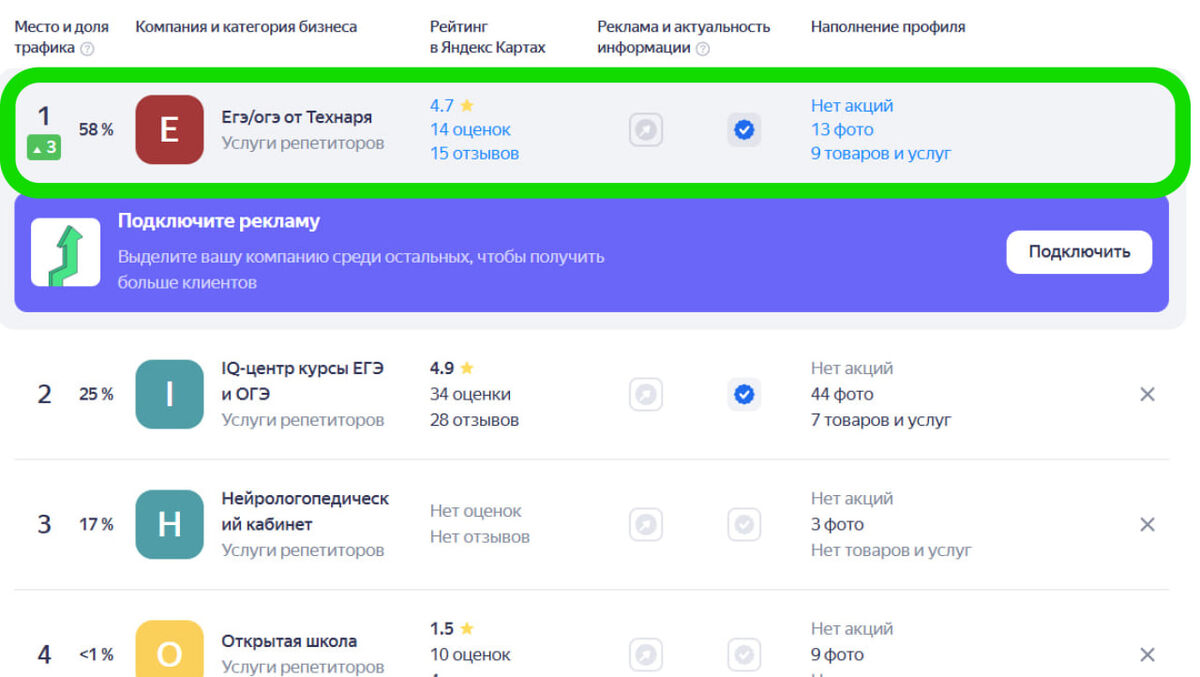The width and height of the screenshot is (1200, 677).
Task: Click the 3 фото text
Action: pos(837,524)
